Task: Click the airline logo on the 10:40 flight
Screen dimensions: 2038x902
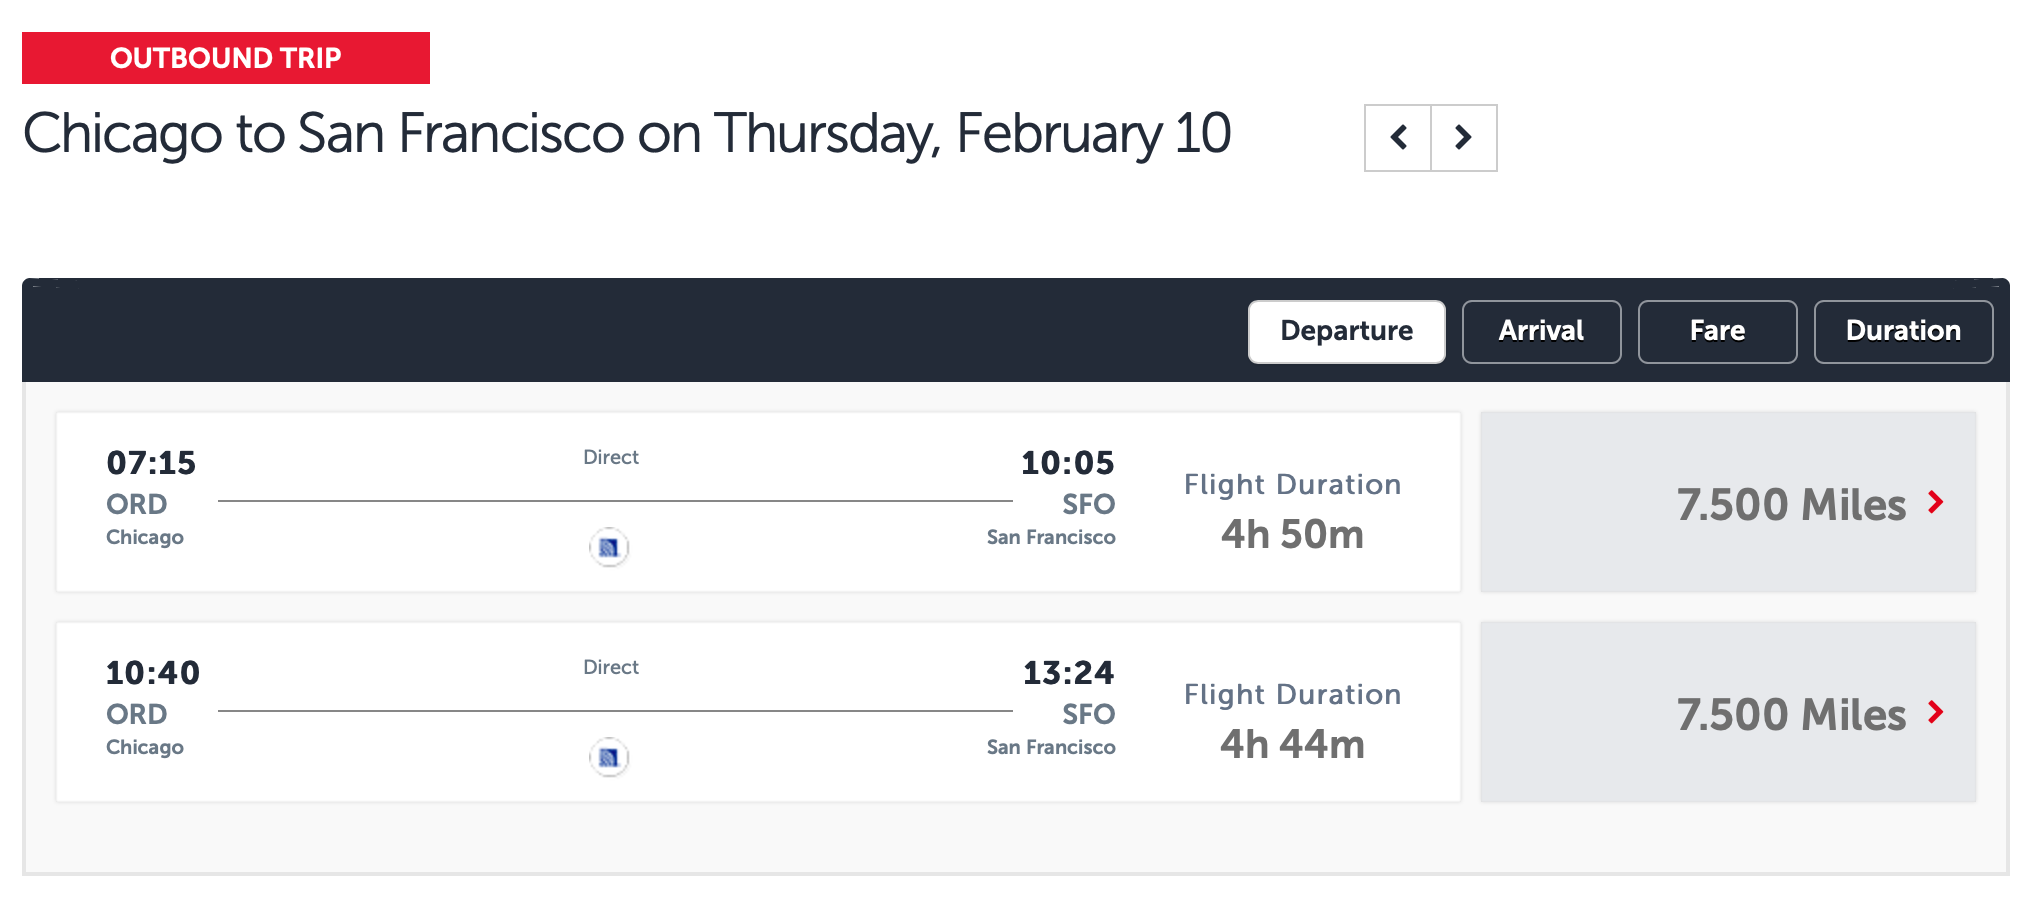Action: pyautogui.click(x=609, y=757)
